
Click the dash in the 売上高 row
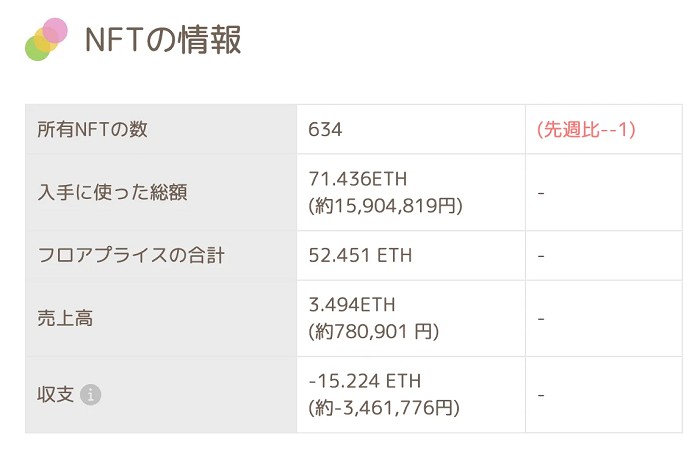pos(541,319)
